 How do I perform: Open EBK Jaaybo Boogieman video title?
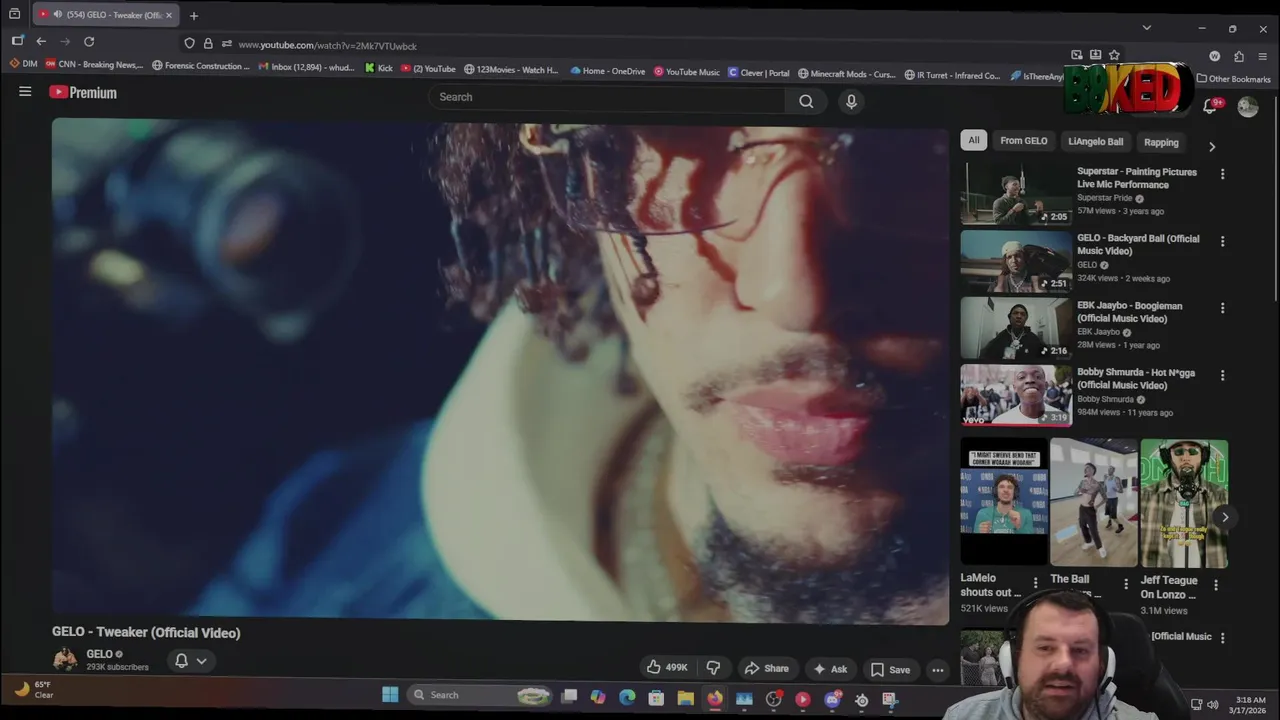(1129, 312)
